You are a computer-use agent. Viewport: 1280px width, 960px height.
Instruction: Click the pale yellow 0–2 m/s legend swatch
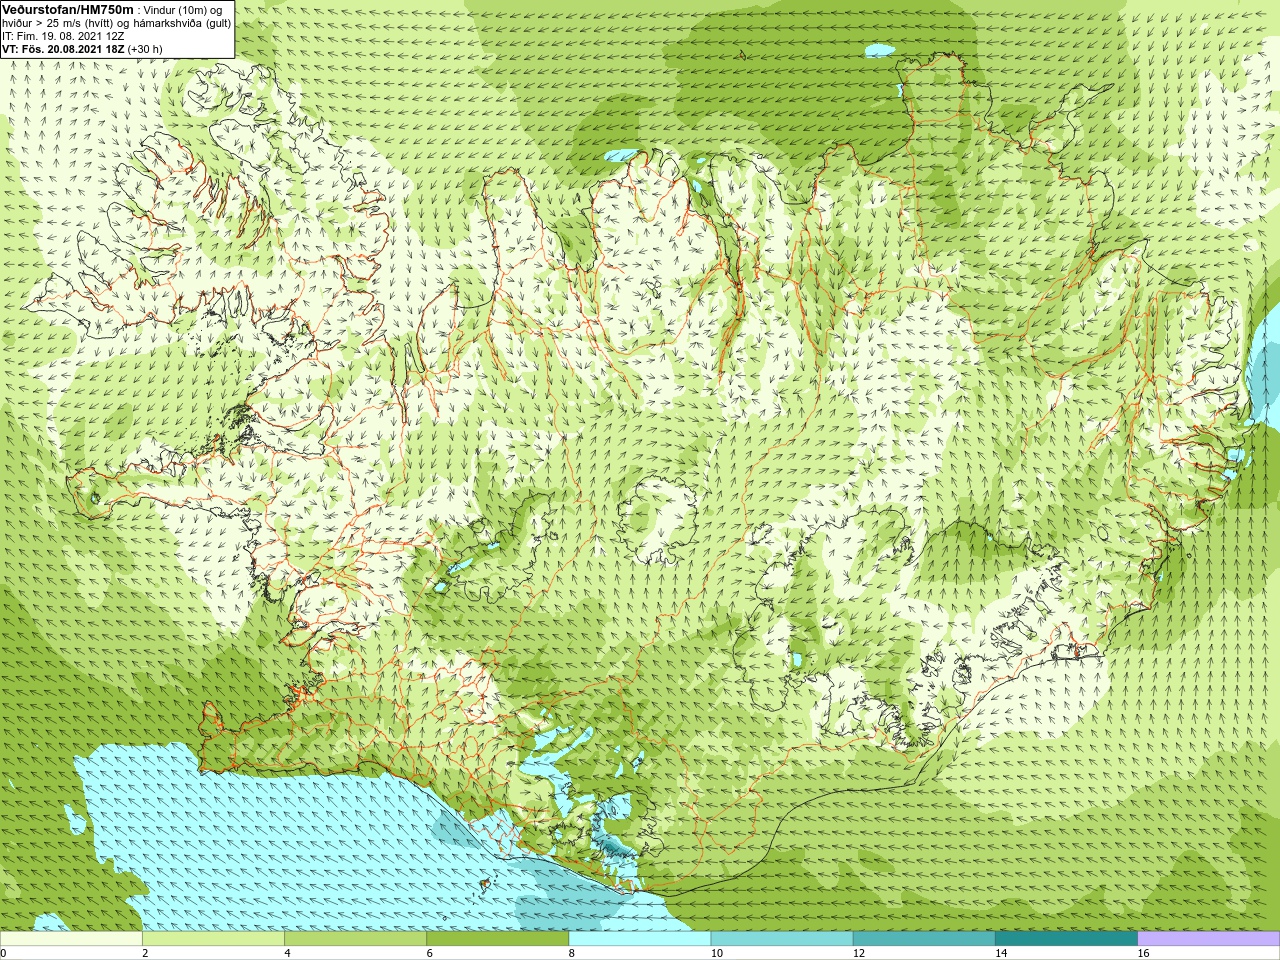pos(71,939)
